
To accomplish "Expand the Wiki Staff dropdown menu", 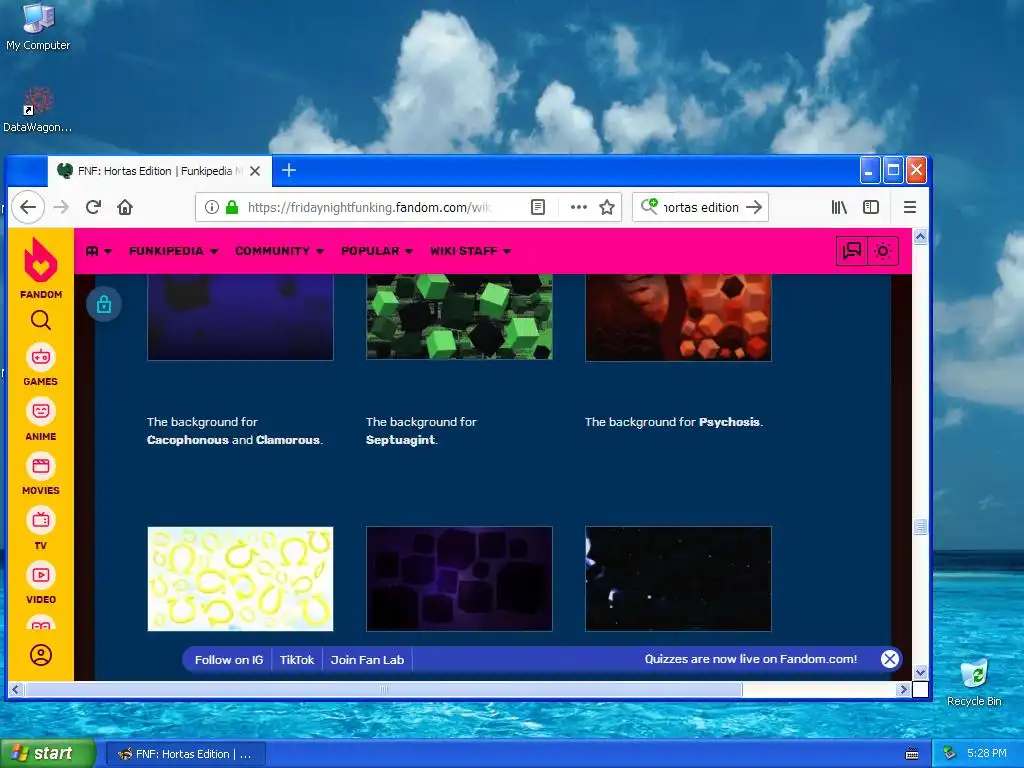I will click(x=470, y=251).
